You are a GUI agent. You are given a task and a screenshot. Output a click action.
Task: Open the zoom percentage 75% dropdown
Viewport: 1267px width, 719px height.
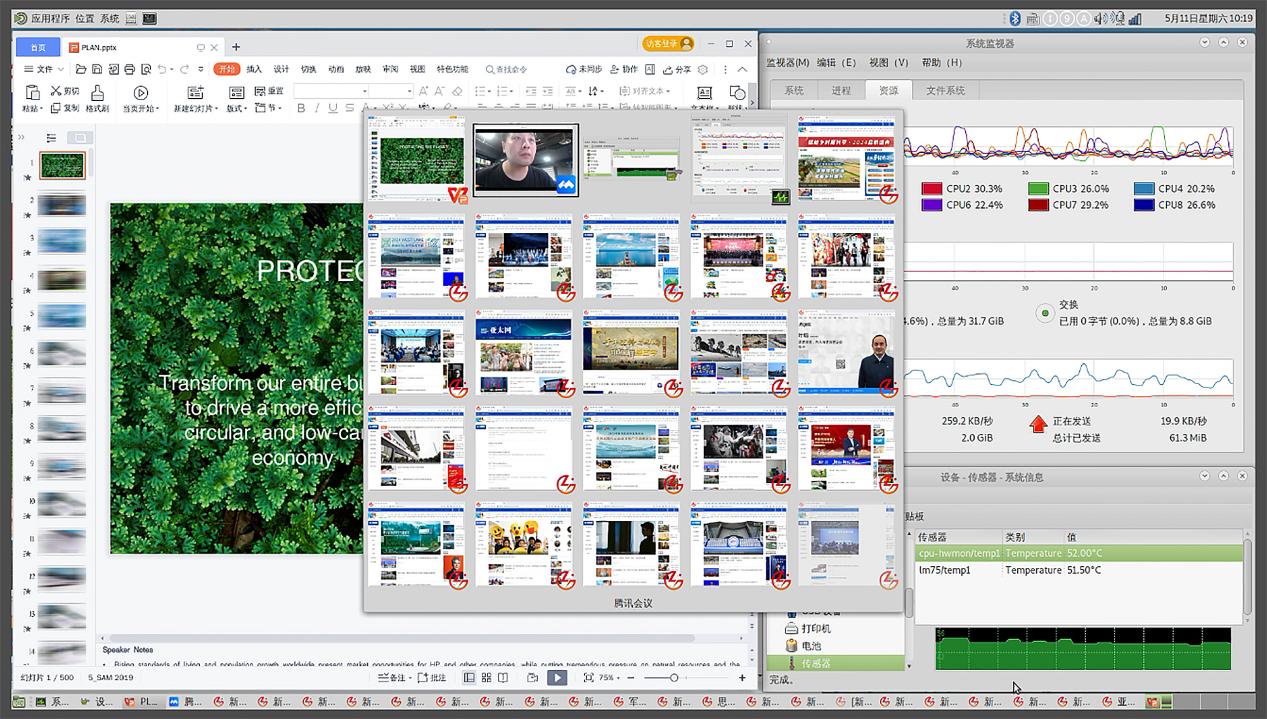[609, 678]
